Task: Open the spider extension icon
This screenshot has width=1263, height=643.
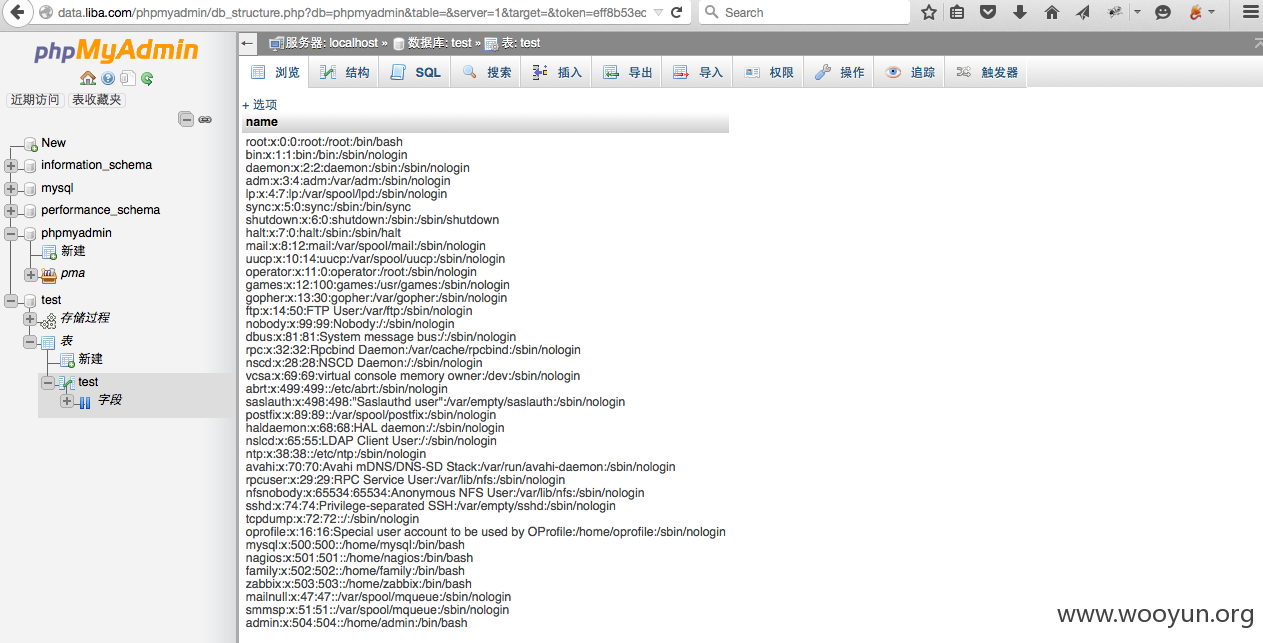Action: [1115, 13]
